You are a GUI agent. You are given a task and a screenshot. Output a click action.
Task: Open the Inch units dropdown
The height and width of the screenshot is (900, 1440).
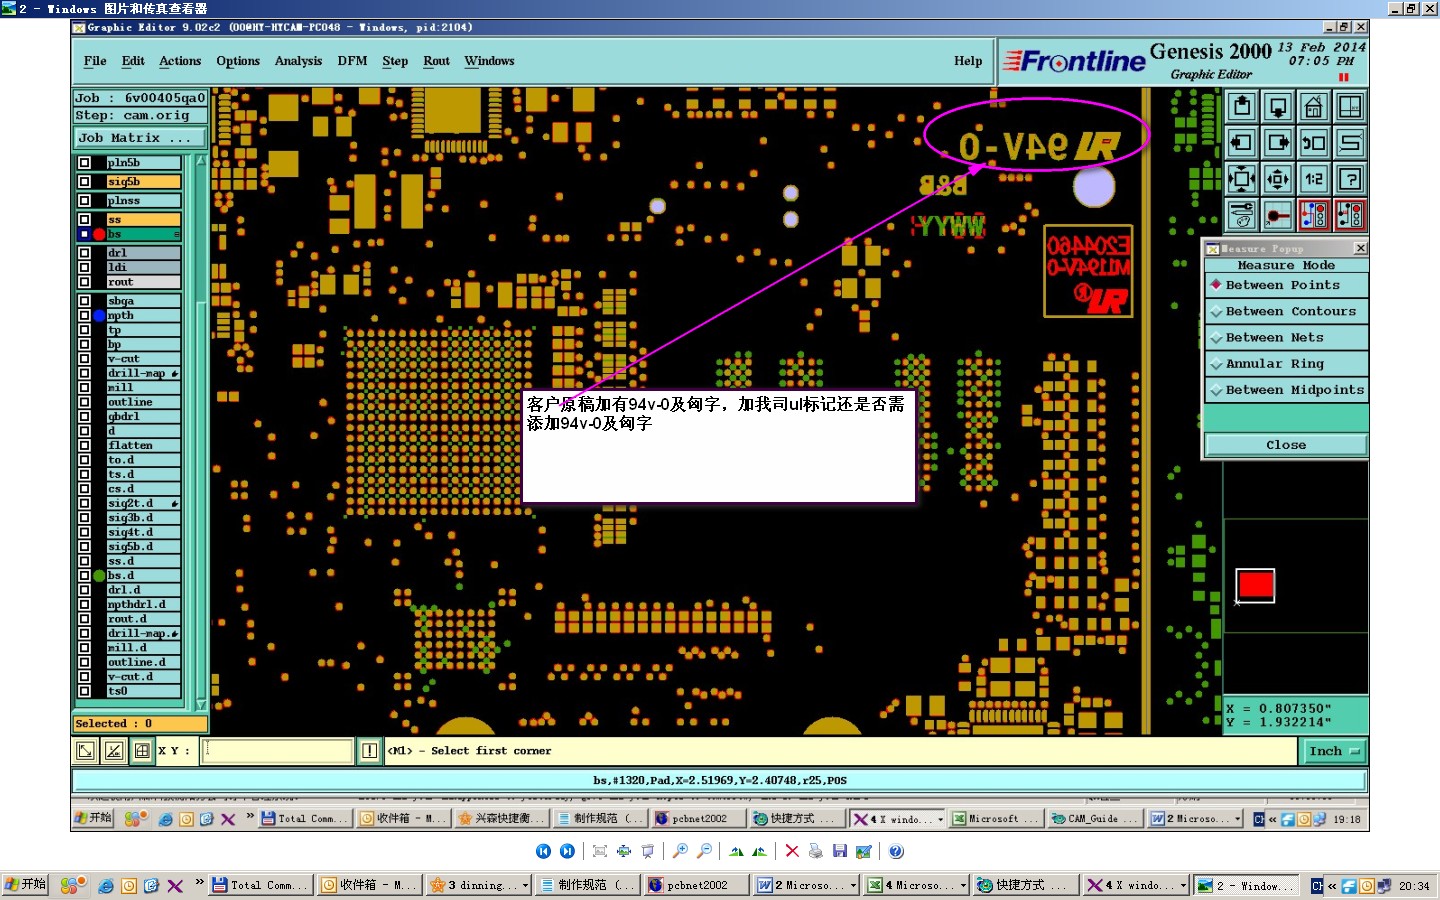coord(1334,751)
